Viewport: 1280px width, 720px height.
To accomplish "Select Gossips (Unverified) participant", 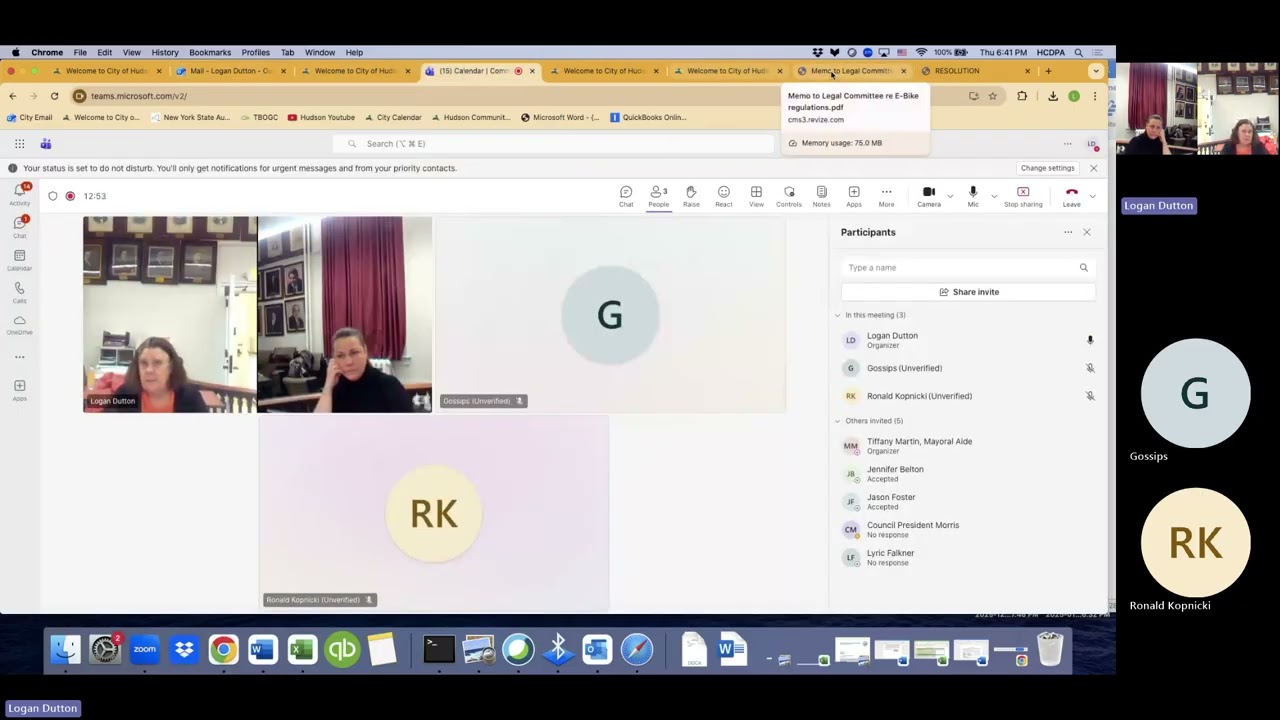I will click(968, 368).
